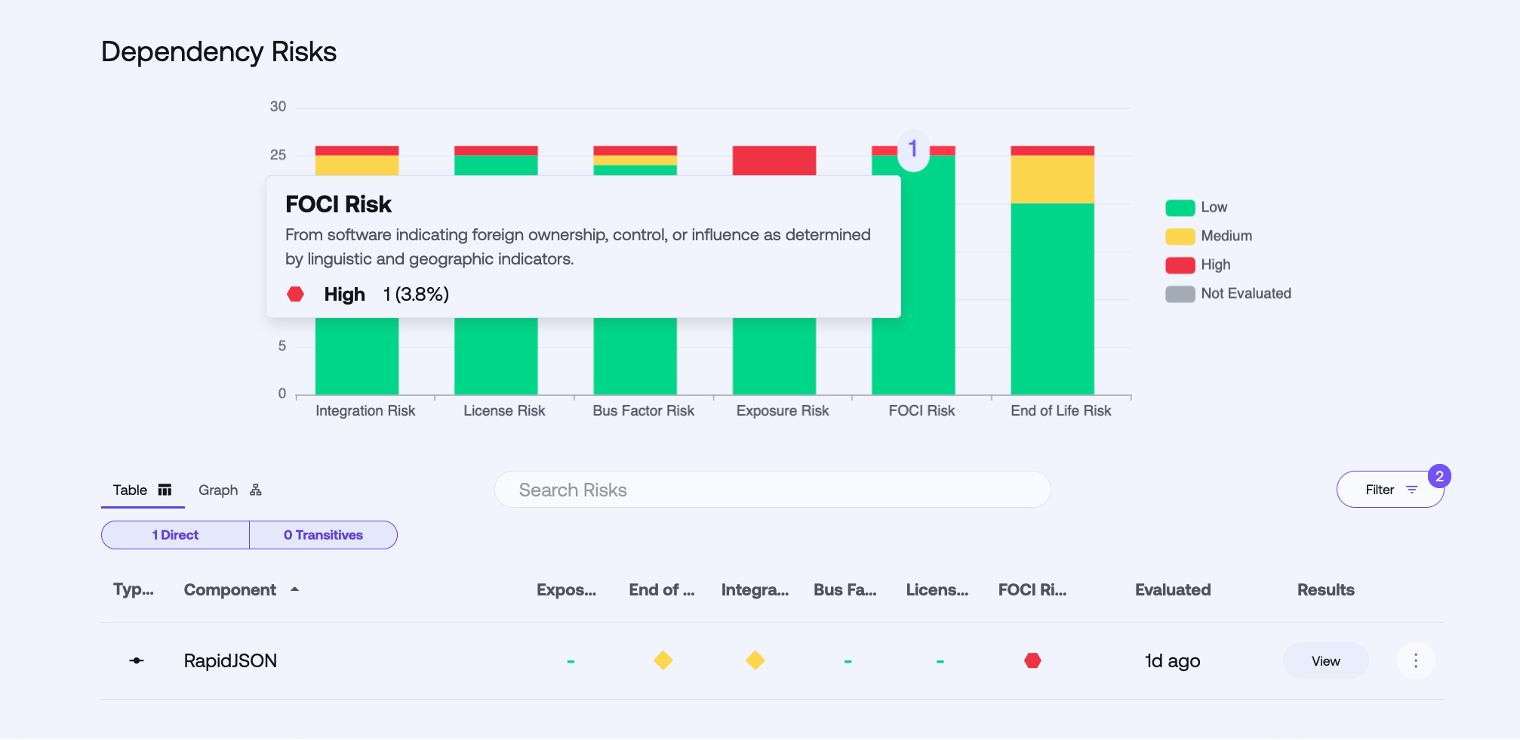Screen dimensions: 1520x740
Task: Select the 0 Transitives filter pill
Action: (x=323, y=535)
